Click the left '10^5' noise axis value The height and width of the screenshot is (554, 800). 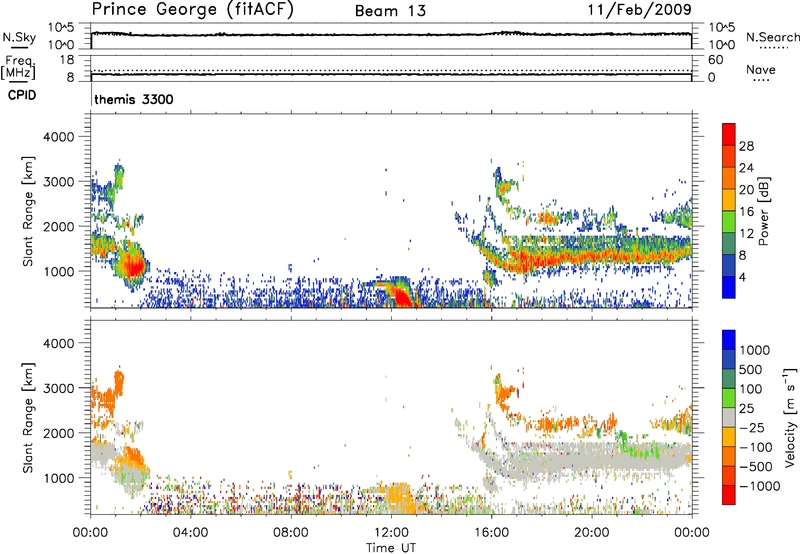[x=62, y=28]
